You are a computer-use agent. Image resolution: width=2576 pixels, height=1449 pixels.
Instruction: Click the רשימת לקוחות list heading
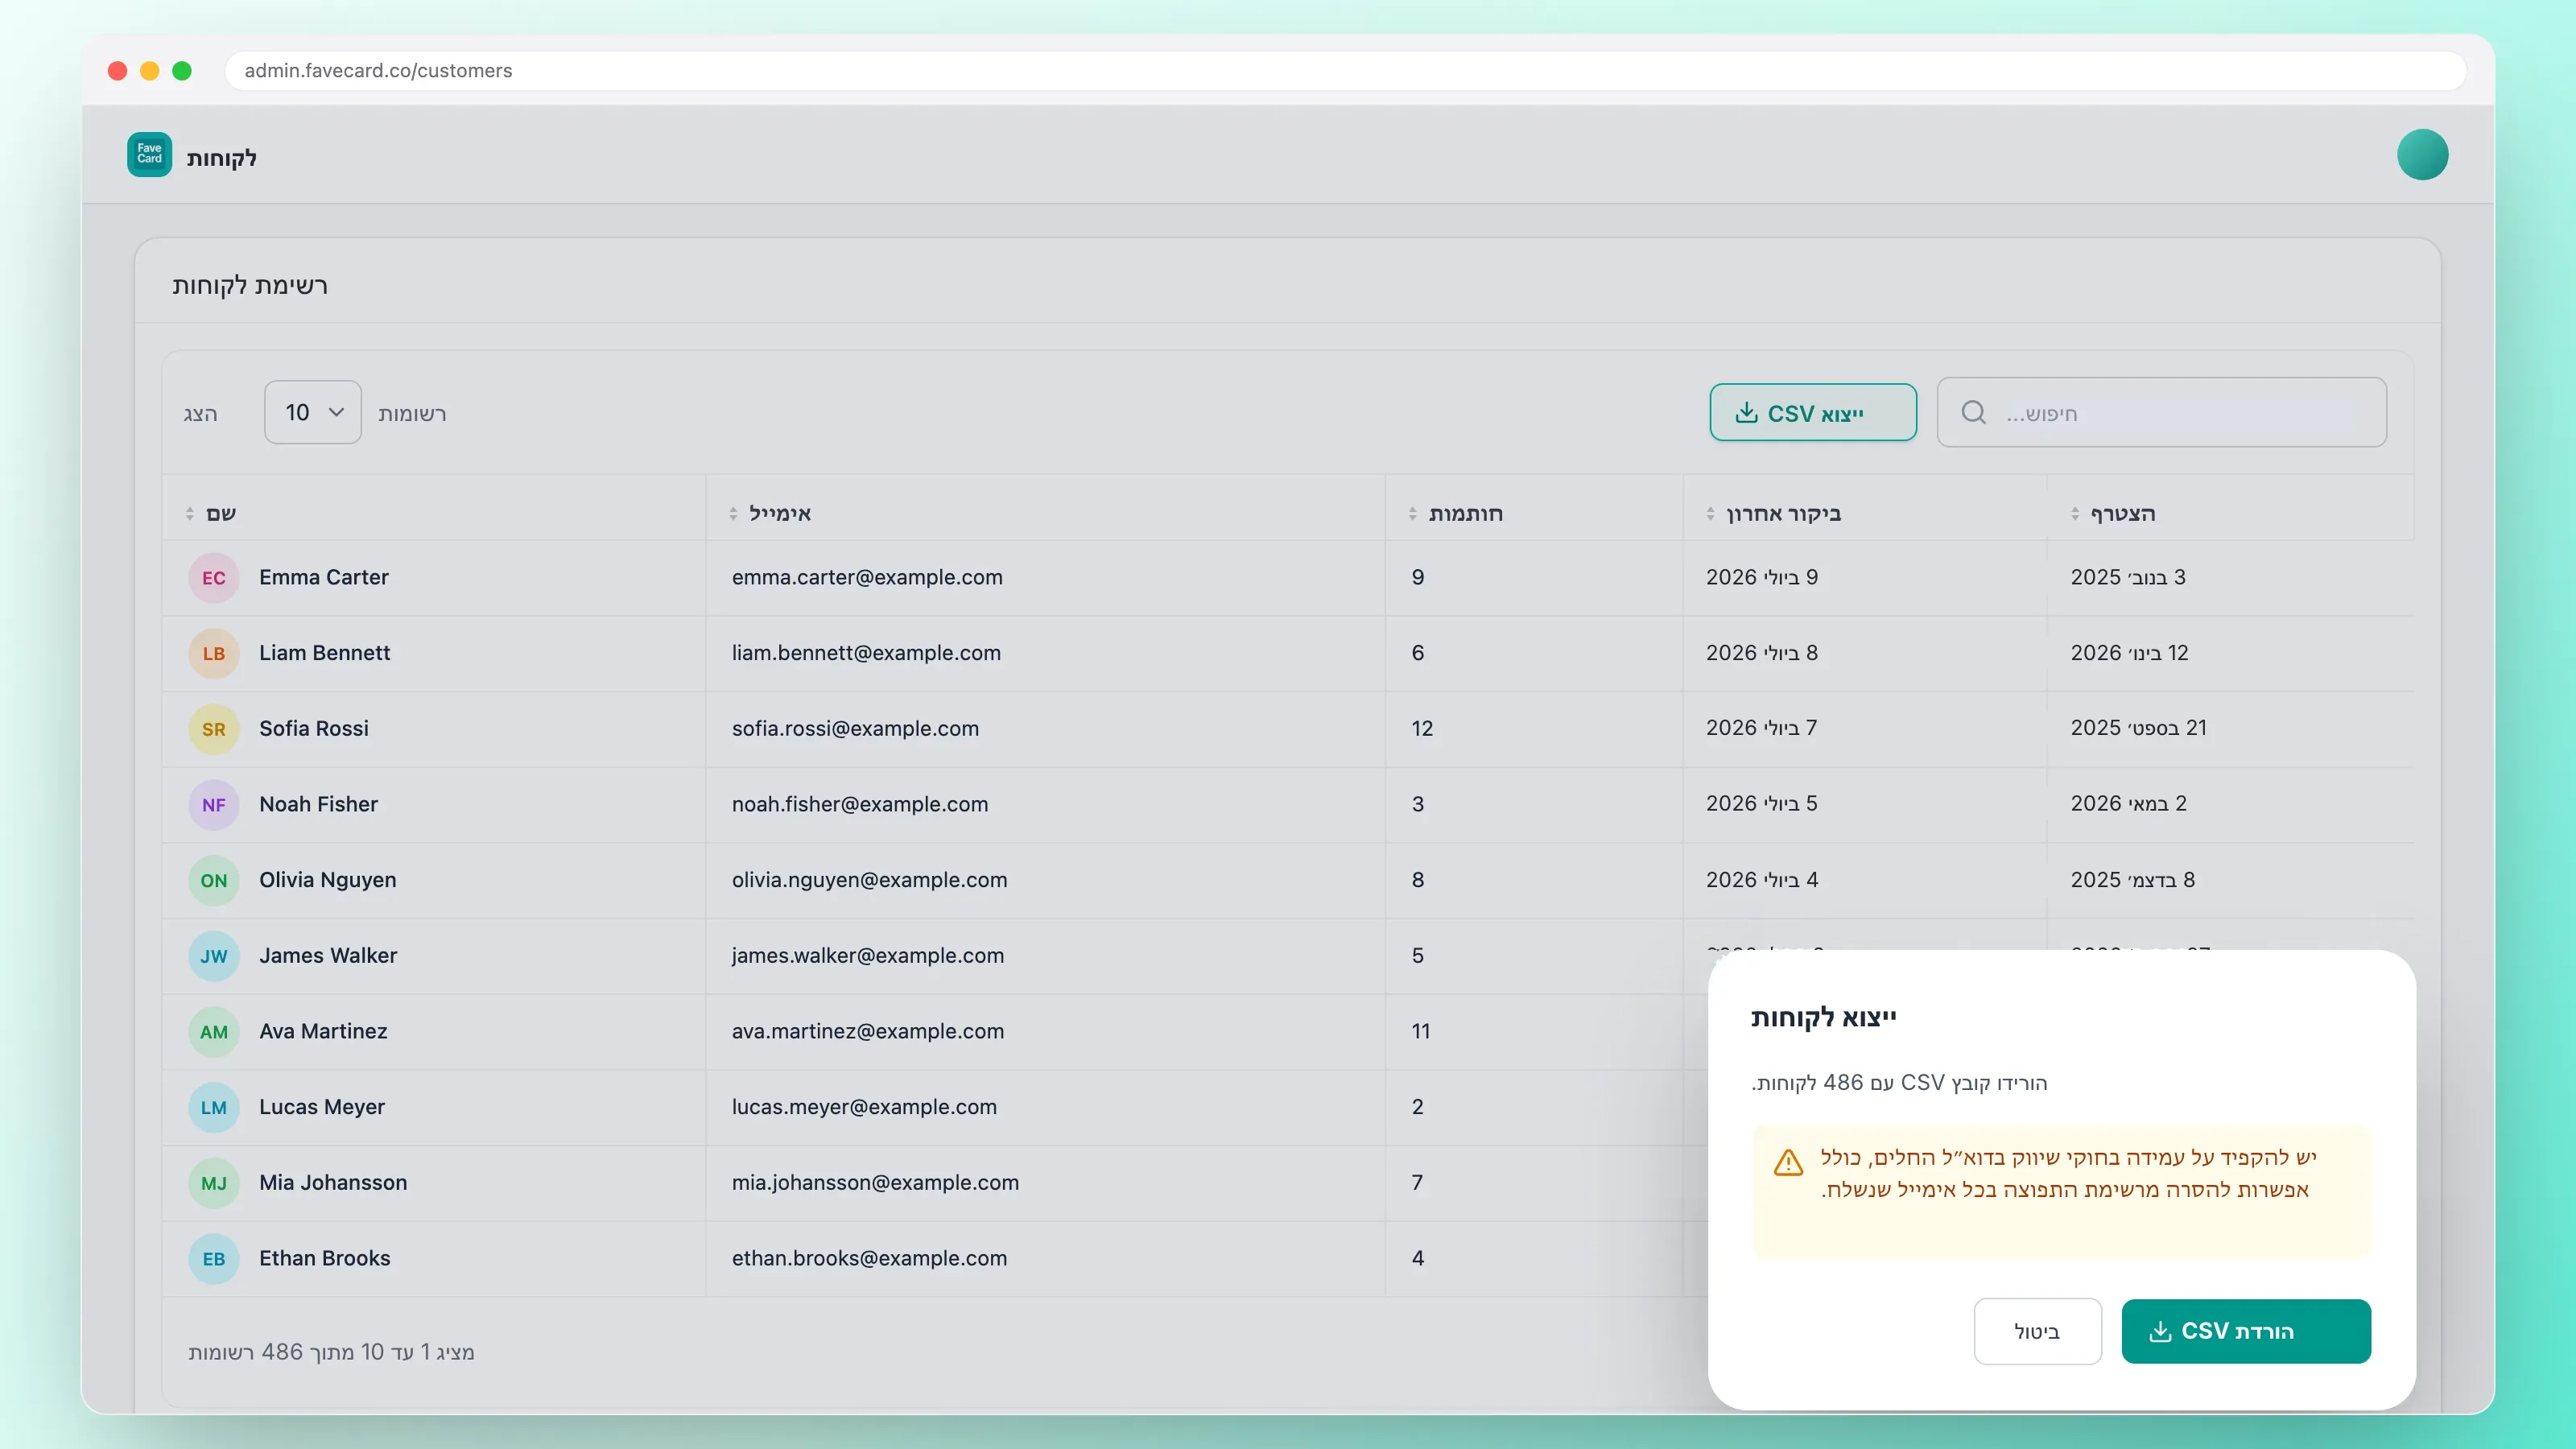(x=250, y=285)
